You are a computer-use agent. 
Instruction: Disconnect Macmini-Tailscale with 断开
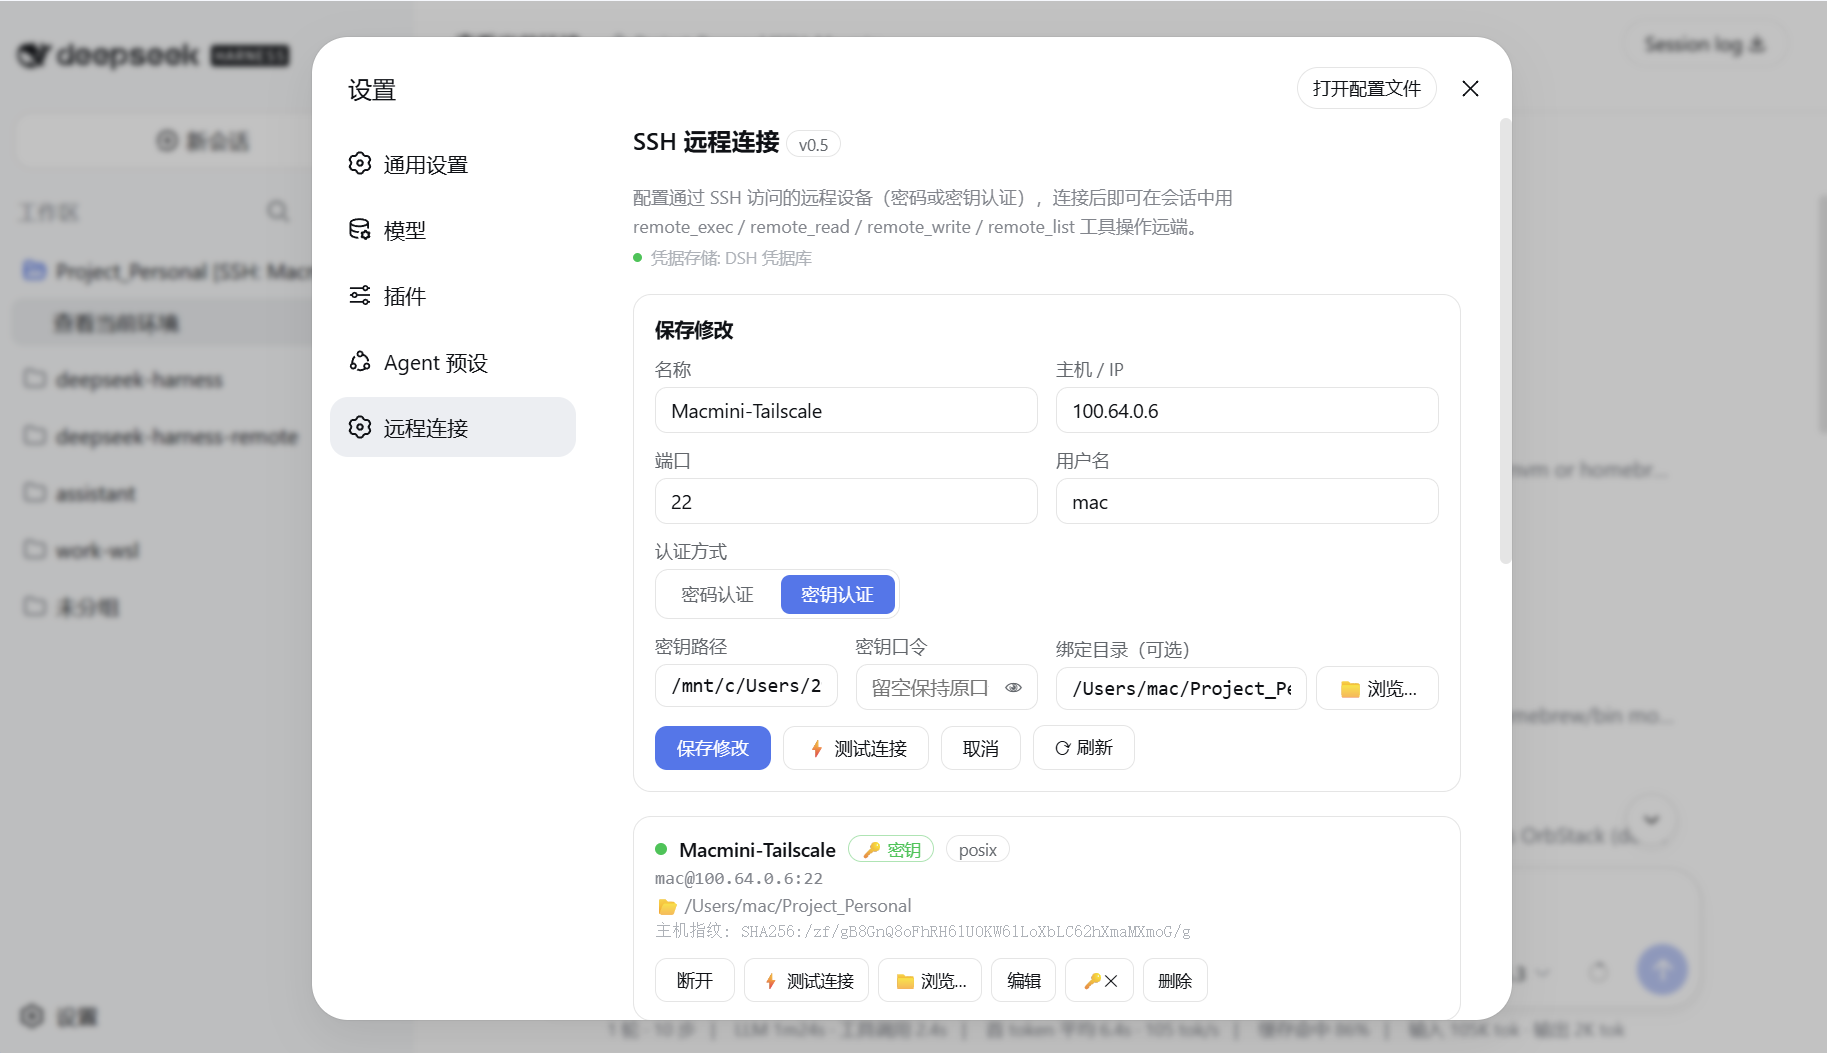[x=694, y=980]
